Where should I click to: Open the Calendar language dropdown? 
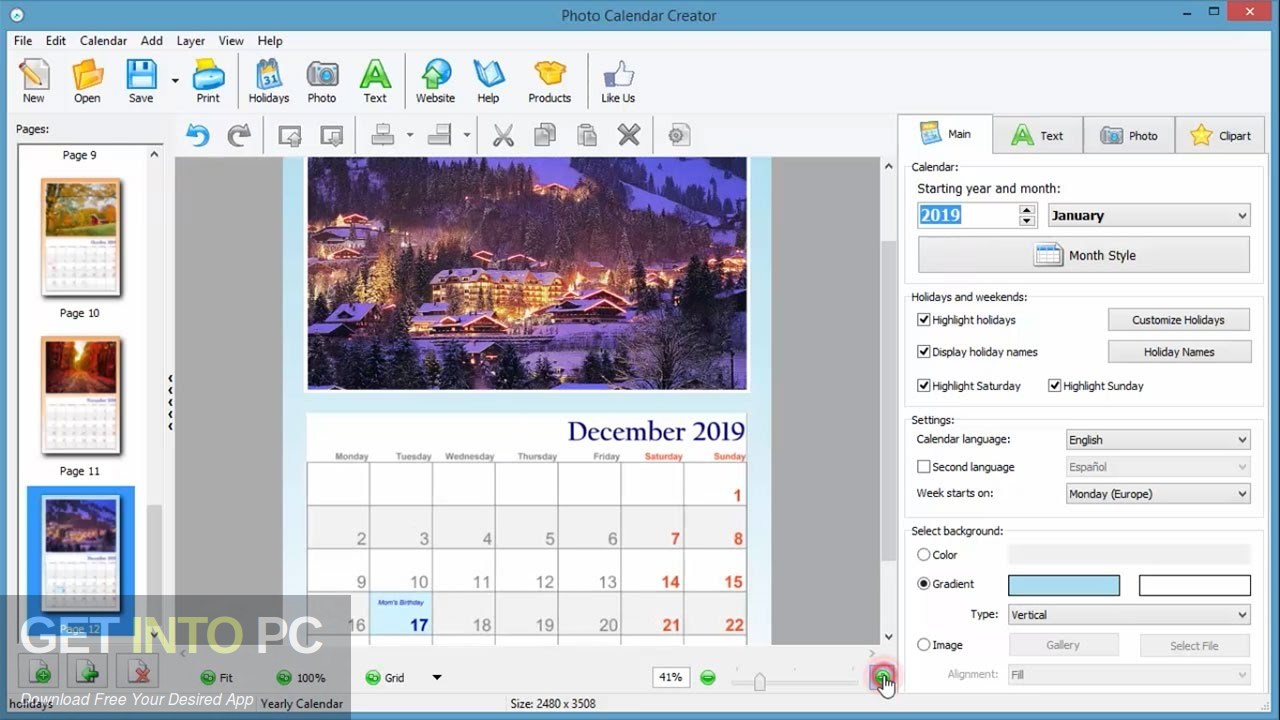tap(1158, 440)
